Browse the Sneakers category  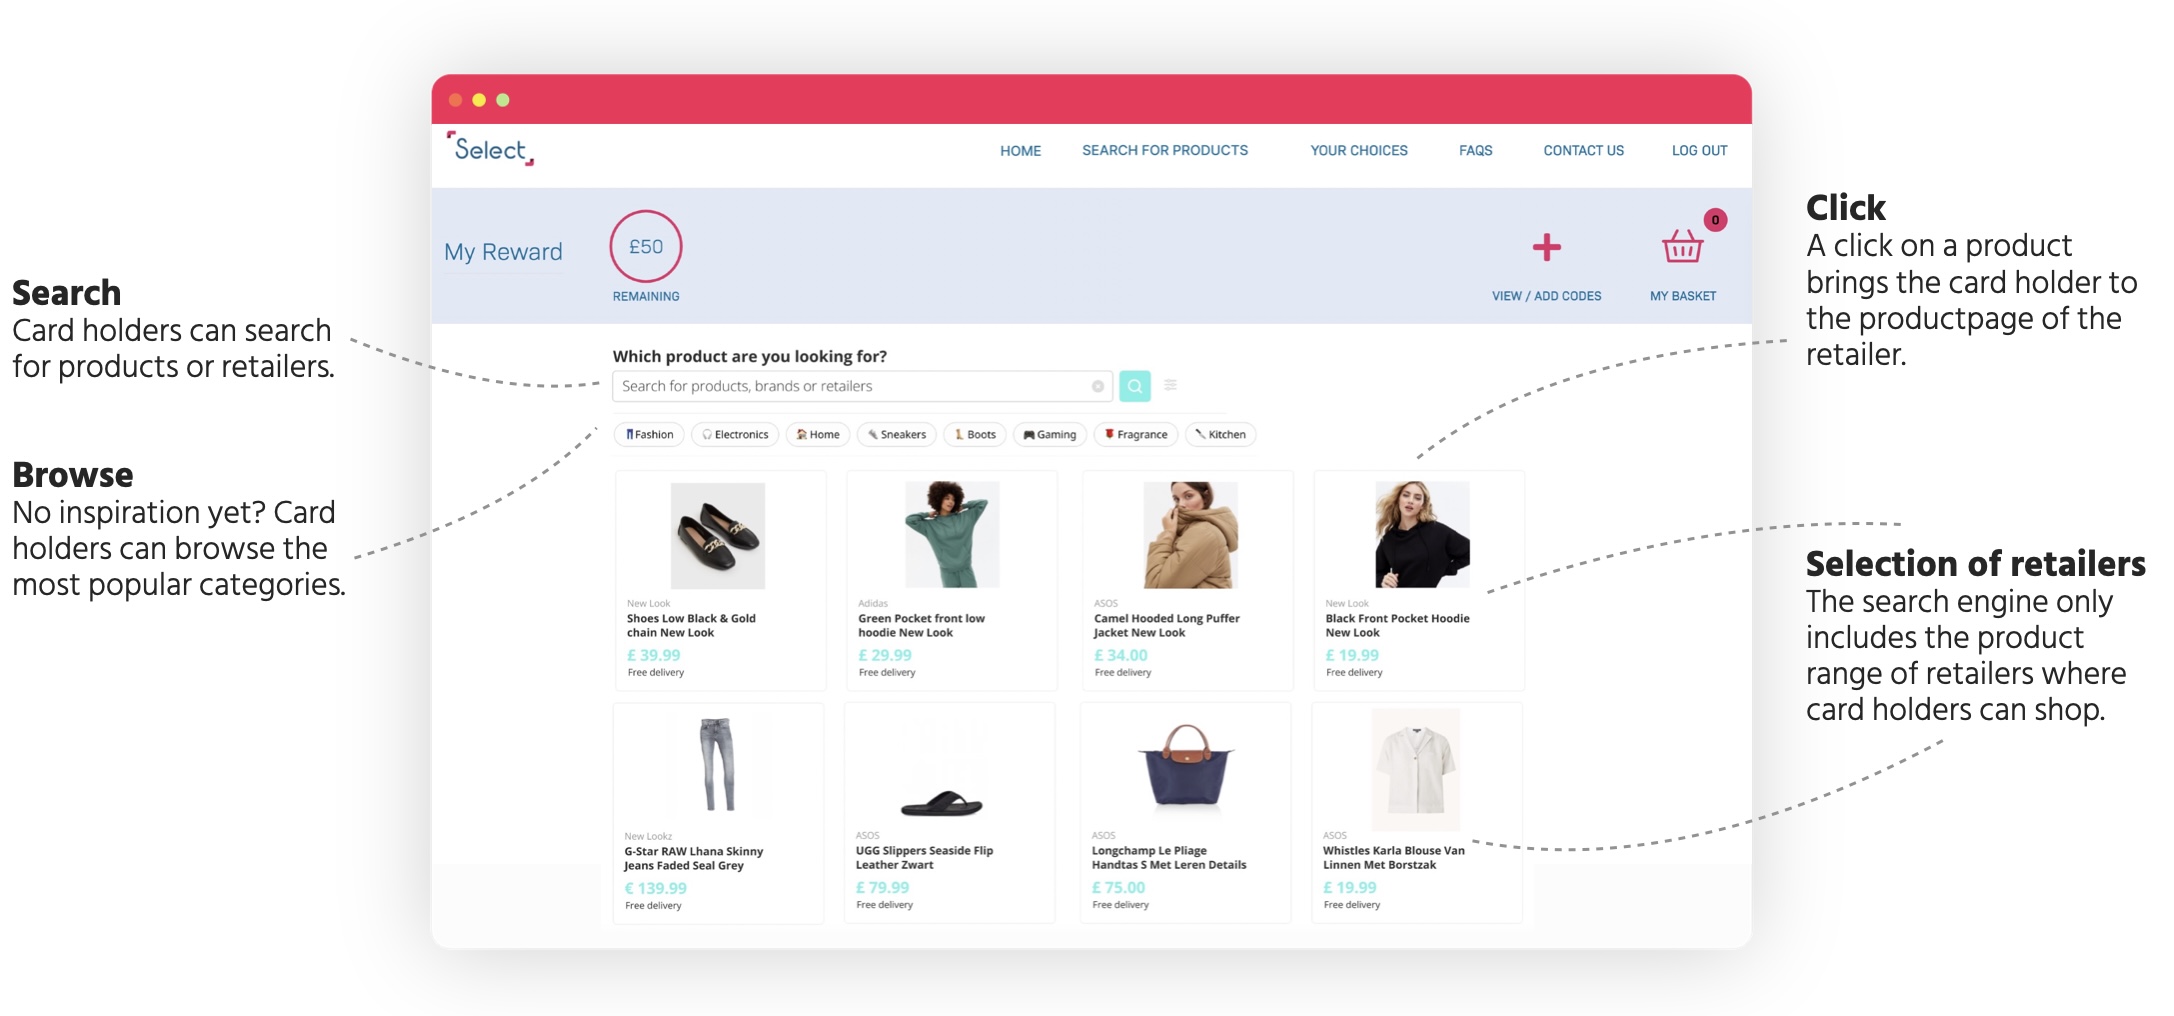[897, 434]
